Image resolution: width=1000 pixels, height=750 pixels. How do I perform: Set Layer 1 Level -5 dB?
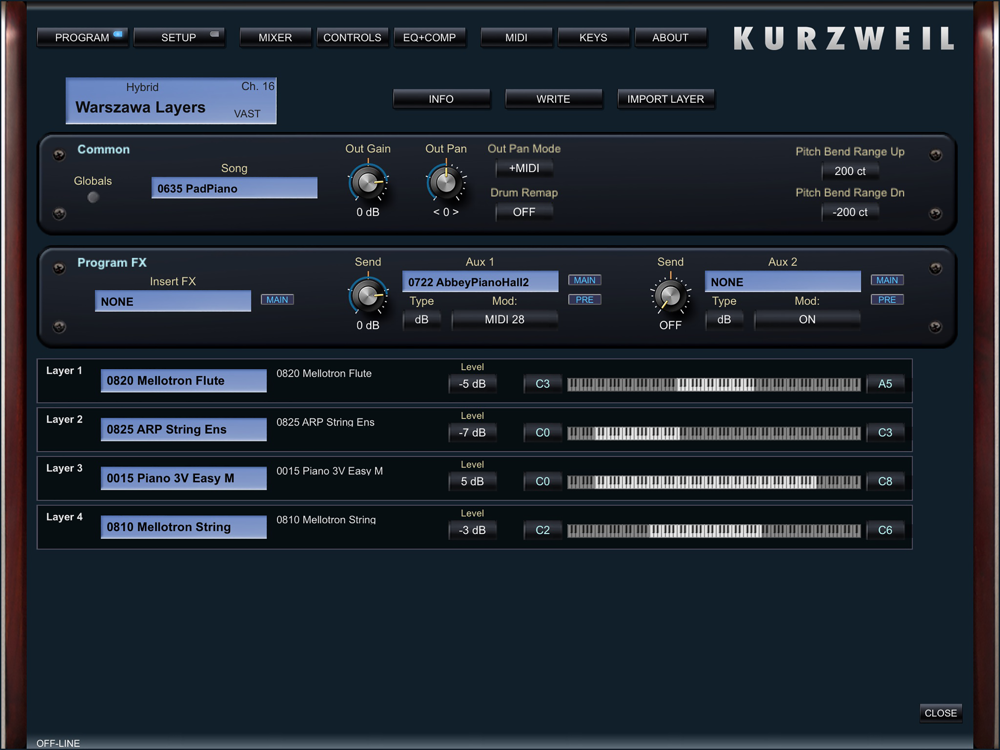[473, 384]
